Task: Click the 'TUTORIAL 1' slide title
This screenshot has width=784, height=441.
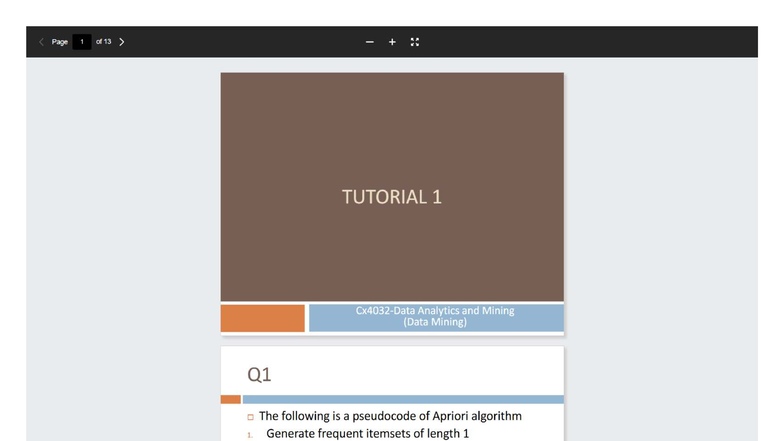Action: click(392, 197)
